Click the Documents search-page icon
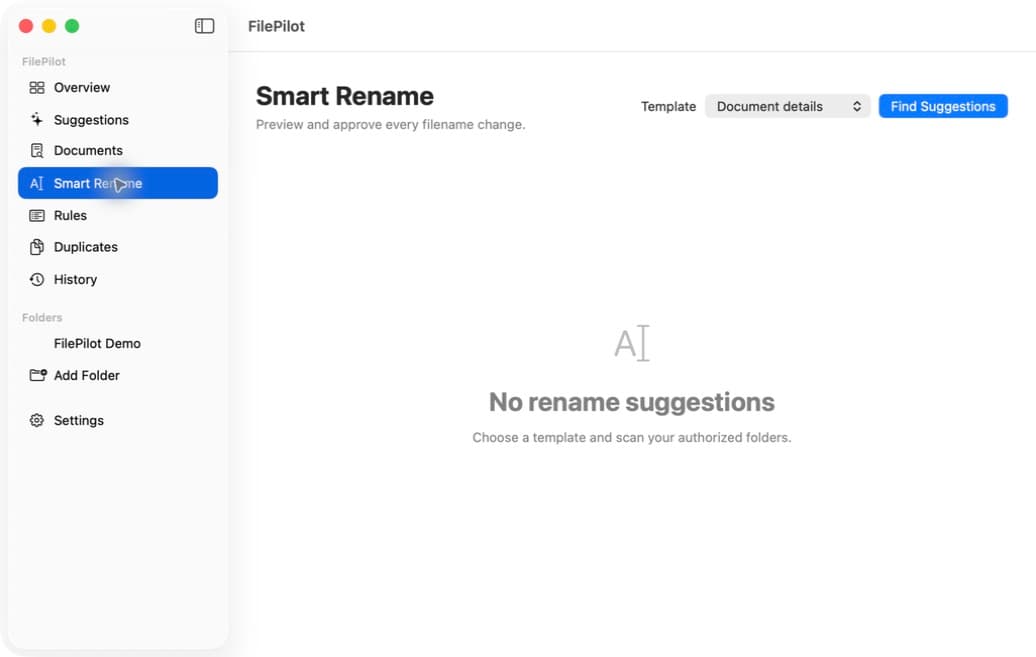The image size is (1036, 657). click(x=37, y=151)
